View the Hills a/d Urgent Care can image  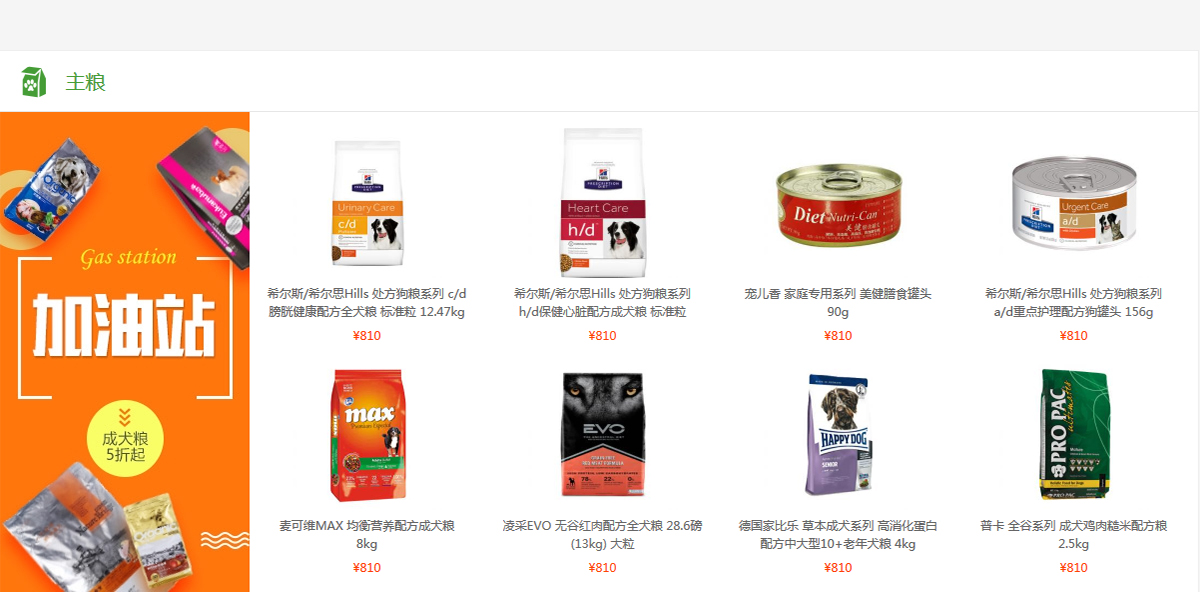click(x=1074, y=203)
